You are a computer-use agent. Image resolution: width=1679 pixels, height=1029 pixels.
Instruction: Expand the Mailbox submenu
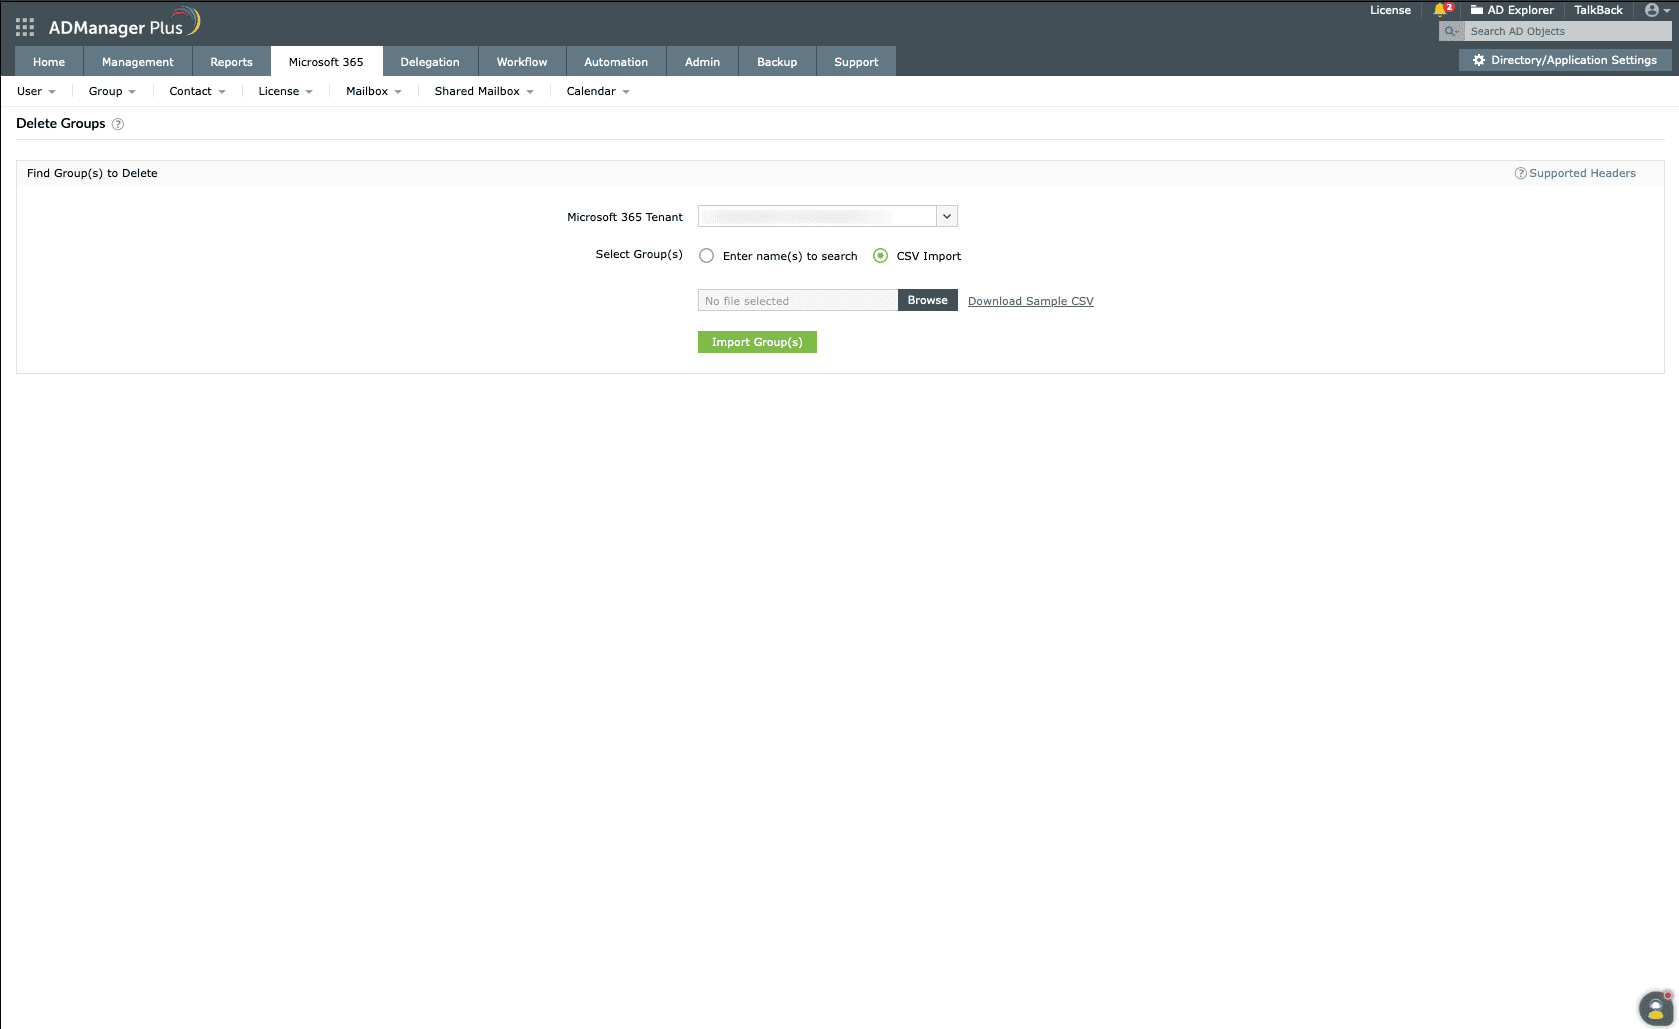373,92
